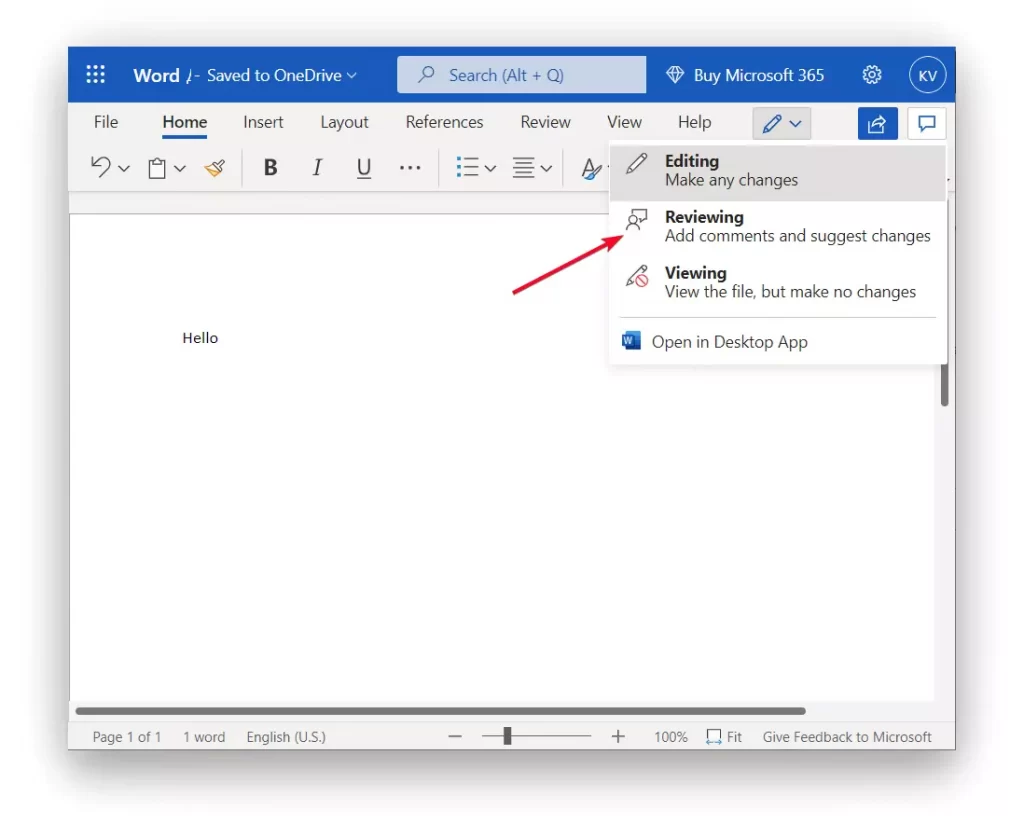Click the 1 word count
1024x837 pixels.
[x=204, y=737]
